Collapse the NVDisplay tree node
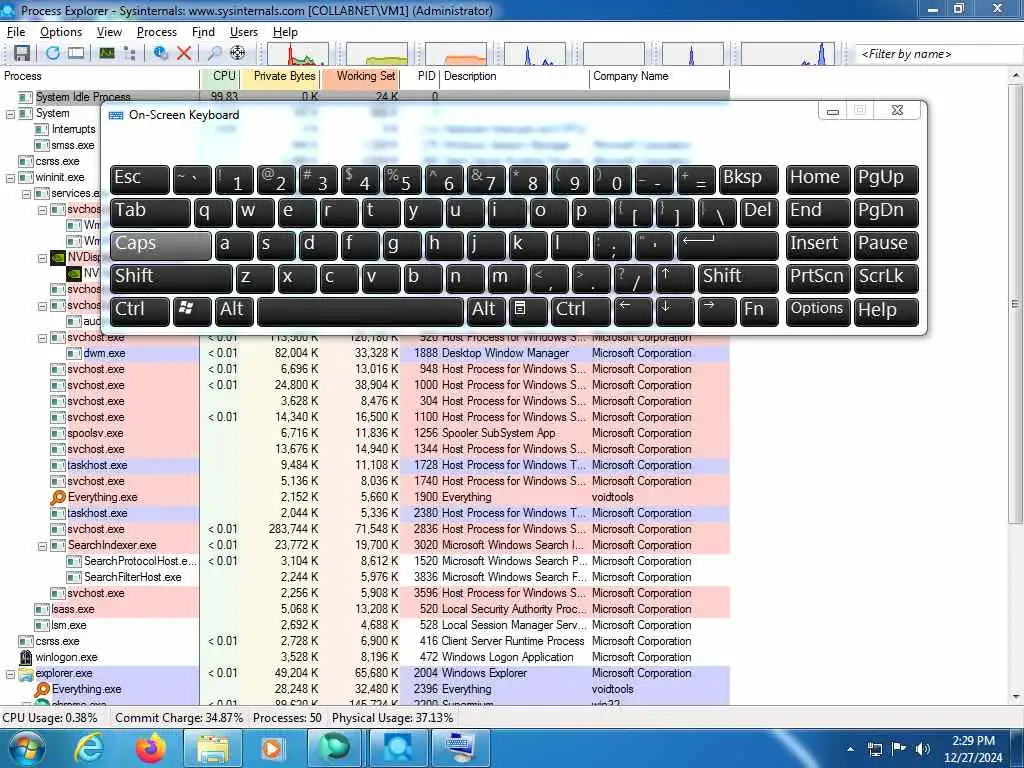The width and height of the screenshot is (1024, 768). [42, 258]
